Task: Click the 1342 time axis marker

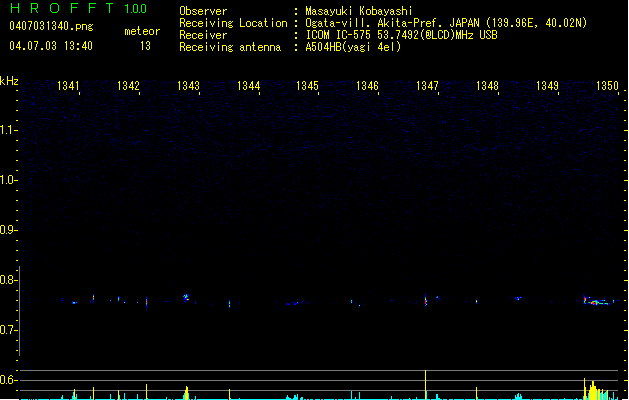Action: click(x=128, y=86)
